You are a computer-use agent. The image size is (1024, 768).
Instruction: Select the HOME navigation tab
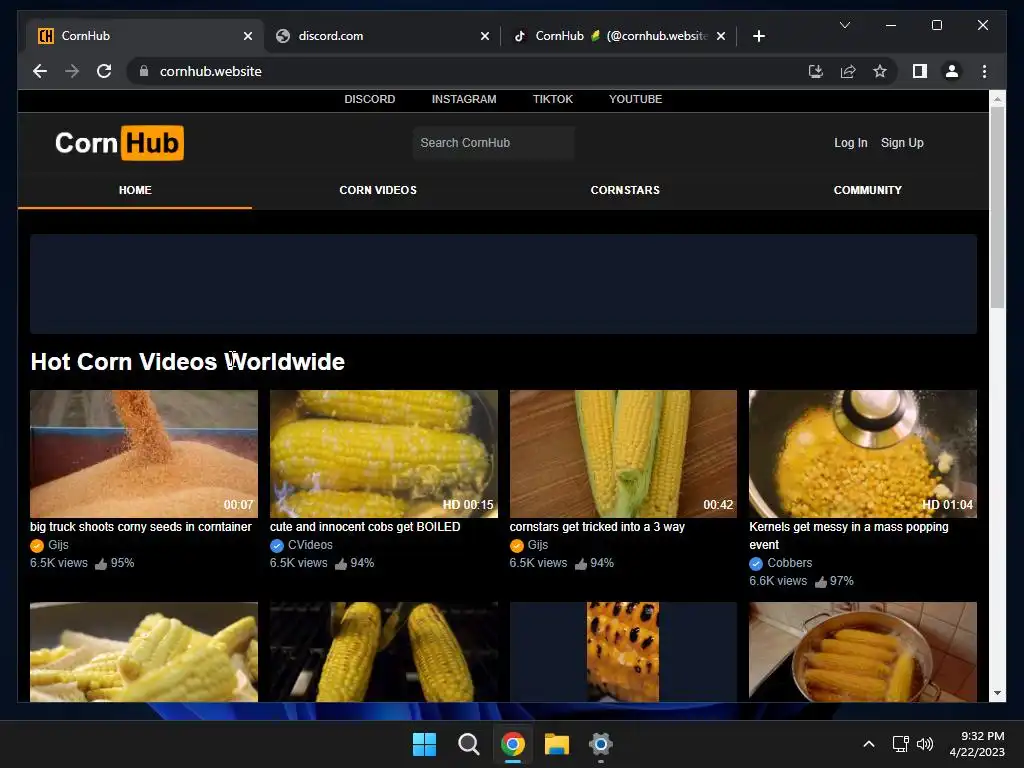click(135, 190)
